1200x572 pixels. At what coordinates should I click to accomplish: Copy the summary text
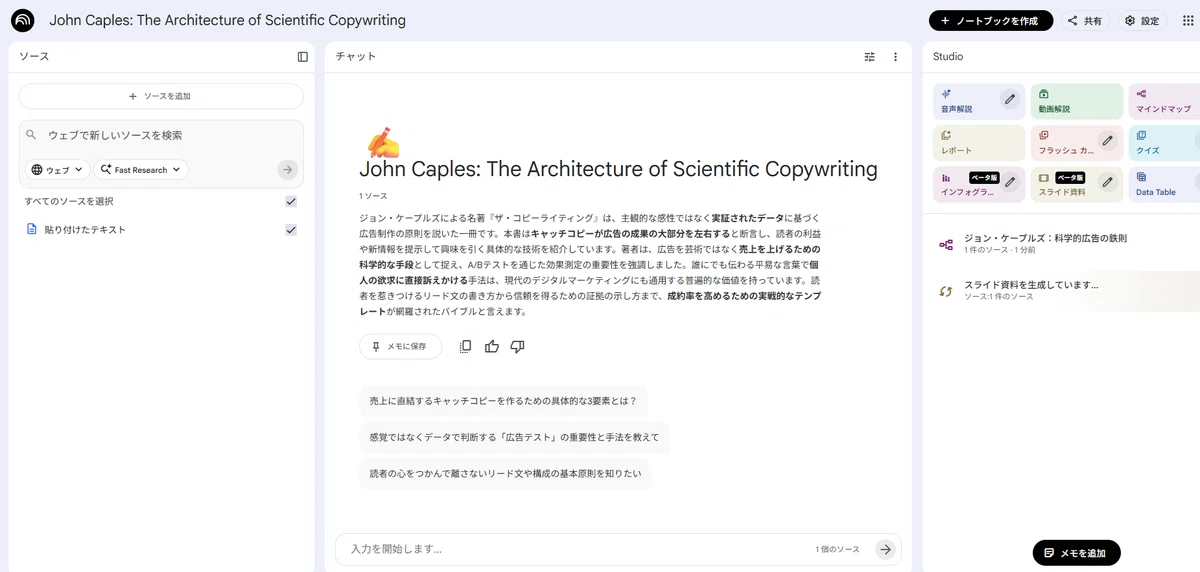[x=465, y=346]
